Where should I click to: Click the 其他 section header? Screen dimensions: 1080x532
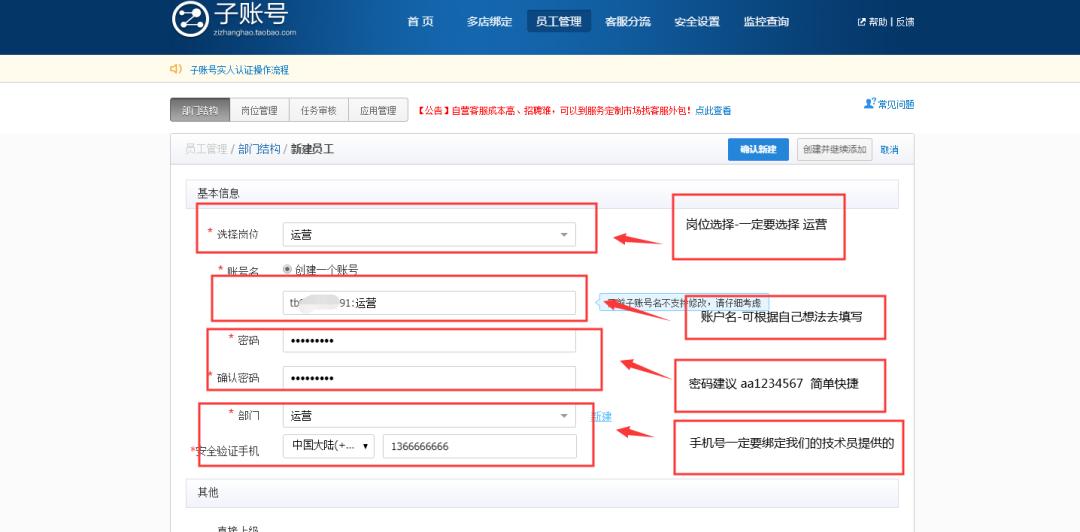pyautogui.click(x=542, y=493)
